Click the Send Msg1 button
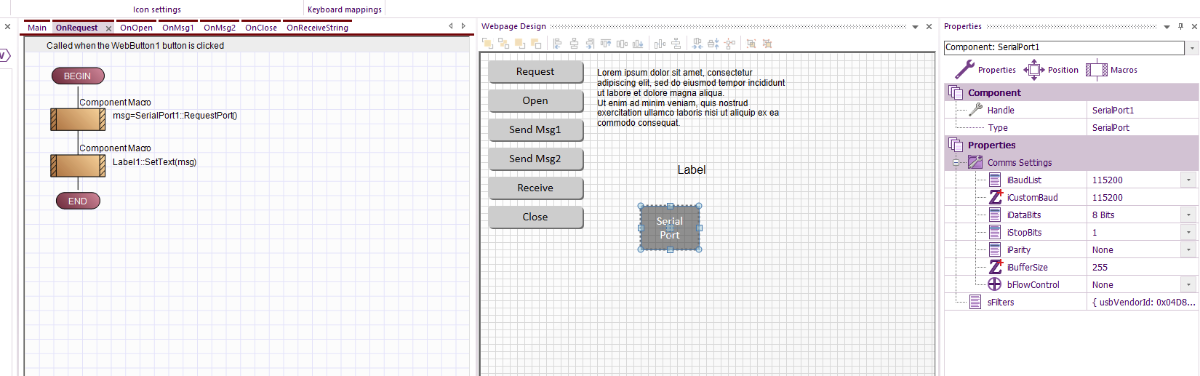 [535, 130]
